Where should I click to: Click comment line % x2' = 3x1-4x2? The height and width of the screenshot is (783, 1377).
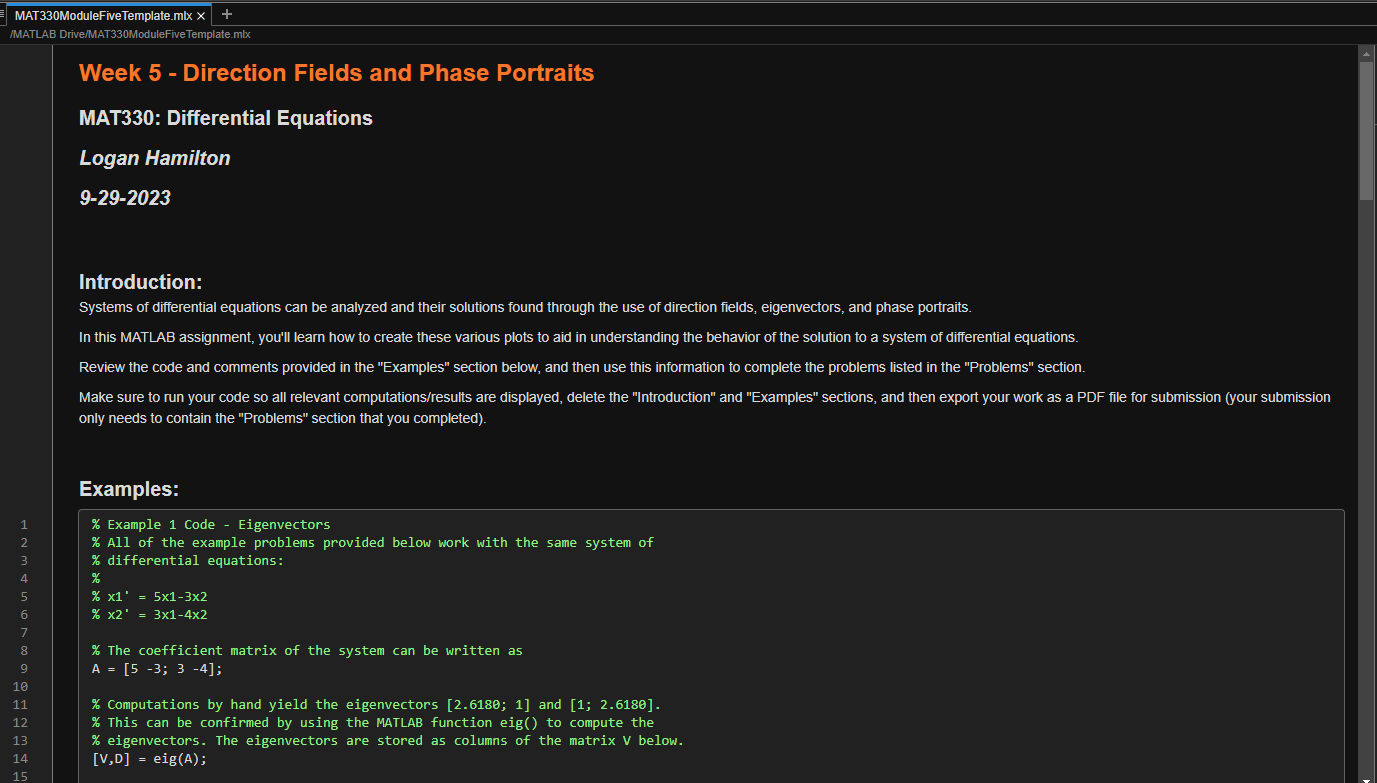click(150, 614)
